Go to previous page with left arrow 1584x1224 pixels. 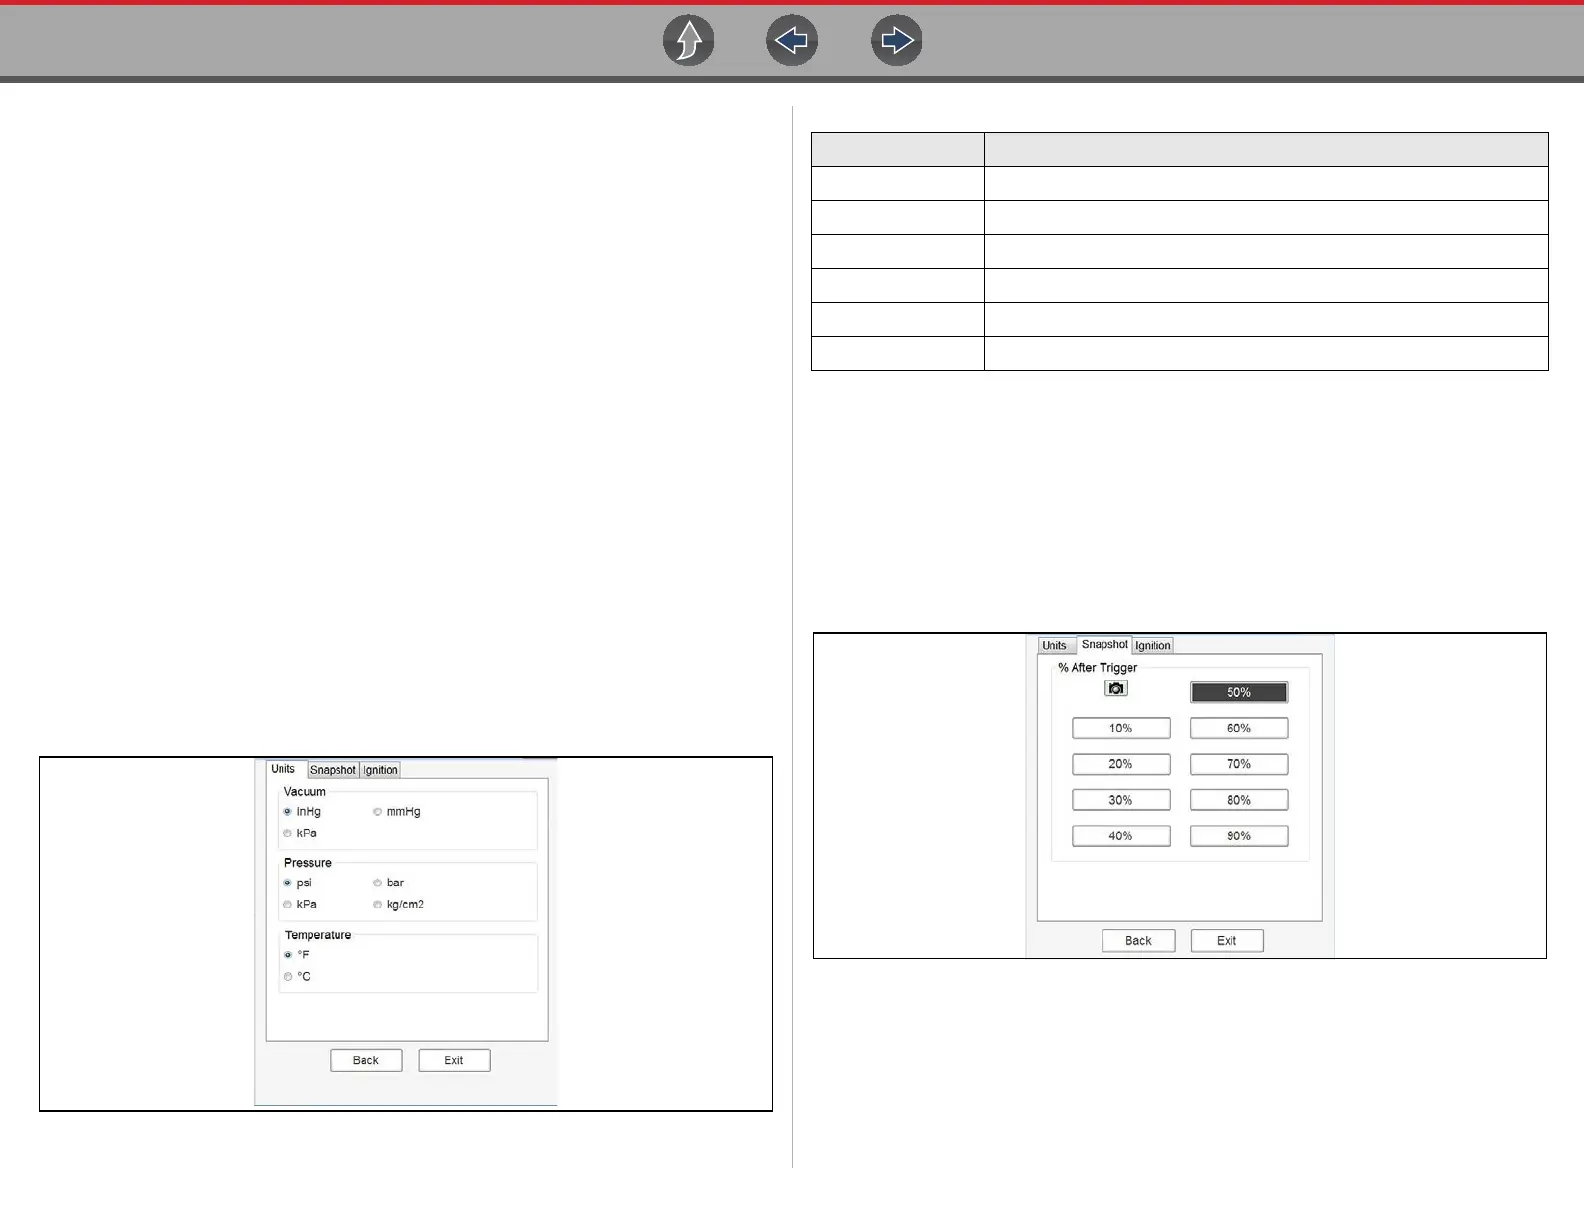click(x=792, y=41)
